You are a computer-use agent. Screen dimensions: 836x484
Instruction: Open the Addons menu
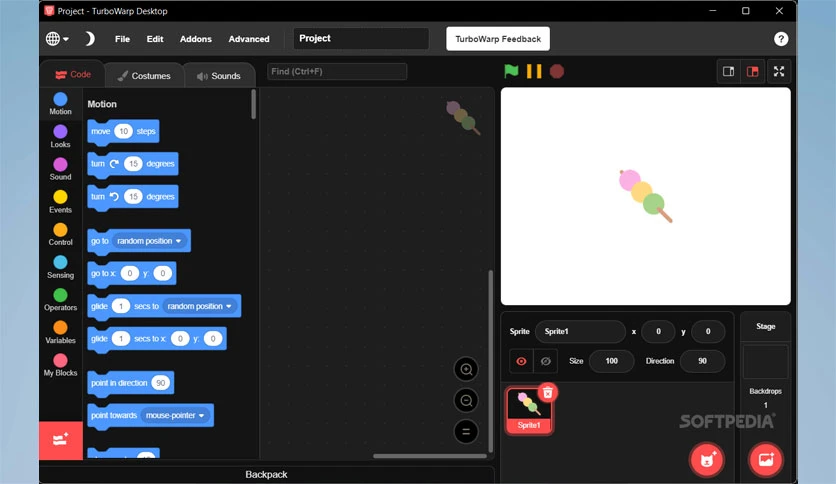[x=196, y=39]
